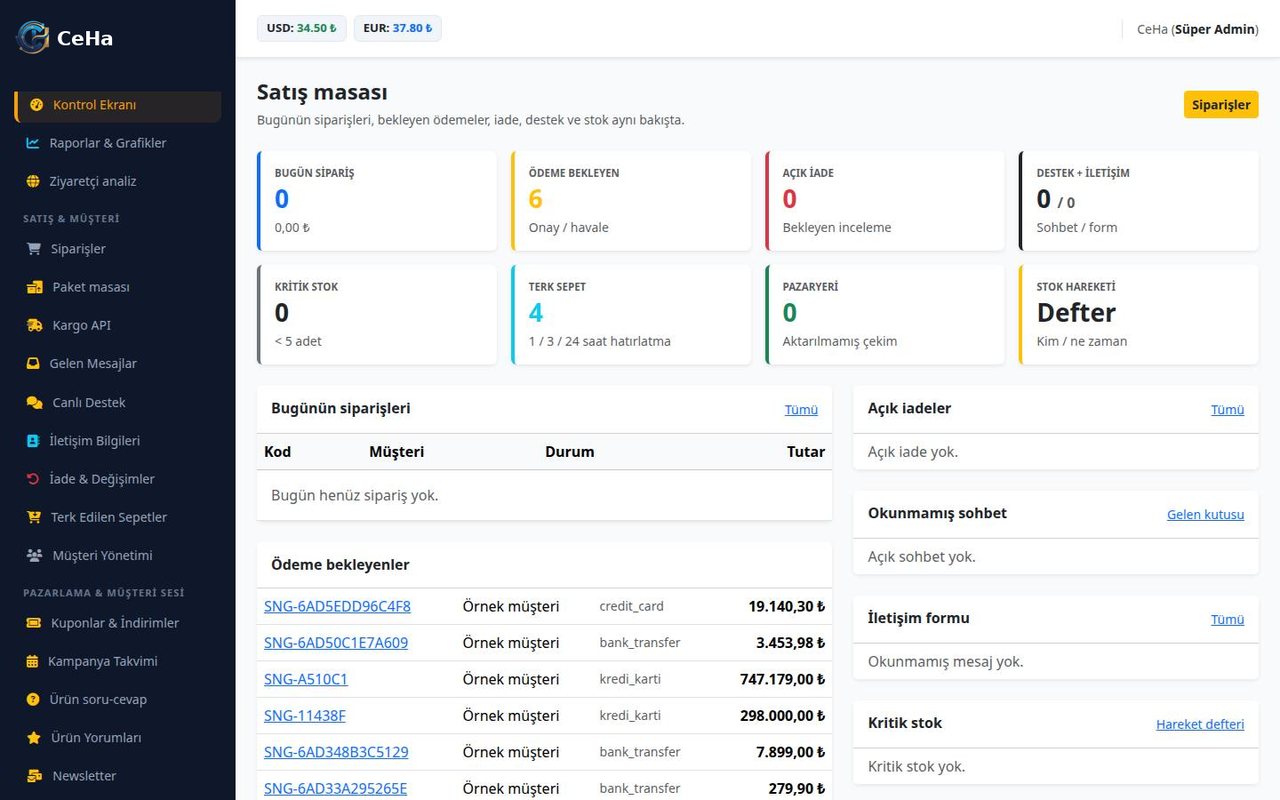Open the Kampanya Takvimi menu entry
This screenshot has width=1280, height=800.
point(118,661)
